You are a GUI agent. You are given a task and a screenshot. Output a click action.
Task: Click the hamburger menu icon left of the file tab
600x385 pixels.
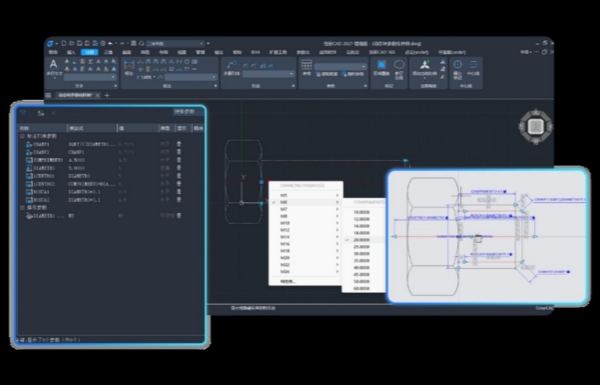[x=48, y=95]
